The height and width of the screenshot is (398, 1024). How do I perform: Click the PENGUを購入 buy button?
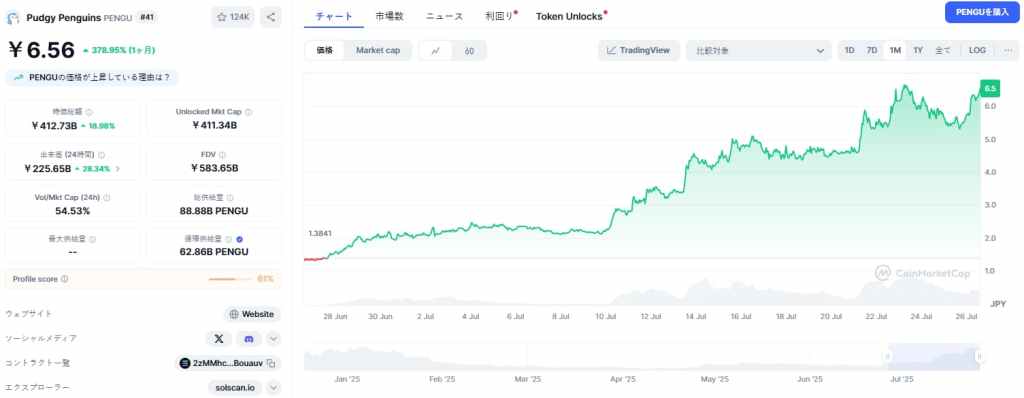tap(982, 12)
